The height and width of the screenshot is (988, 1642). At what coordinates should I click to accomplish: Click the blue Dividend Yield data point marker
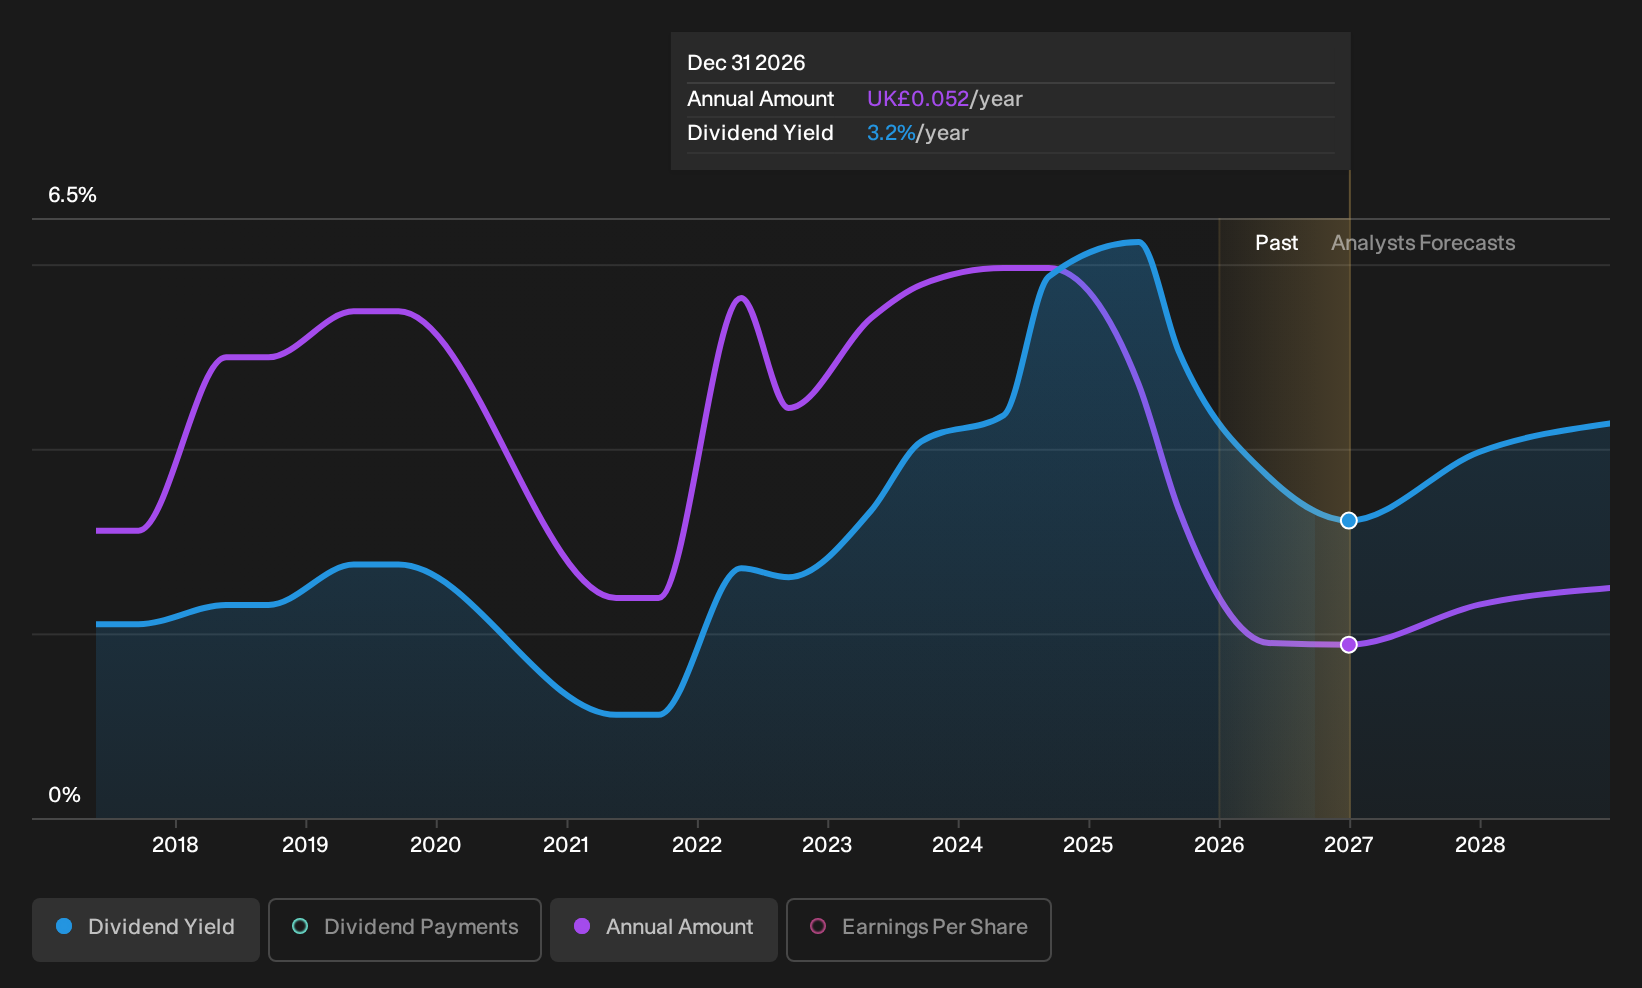pos(1349,520)
